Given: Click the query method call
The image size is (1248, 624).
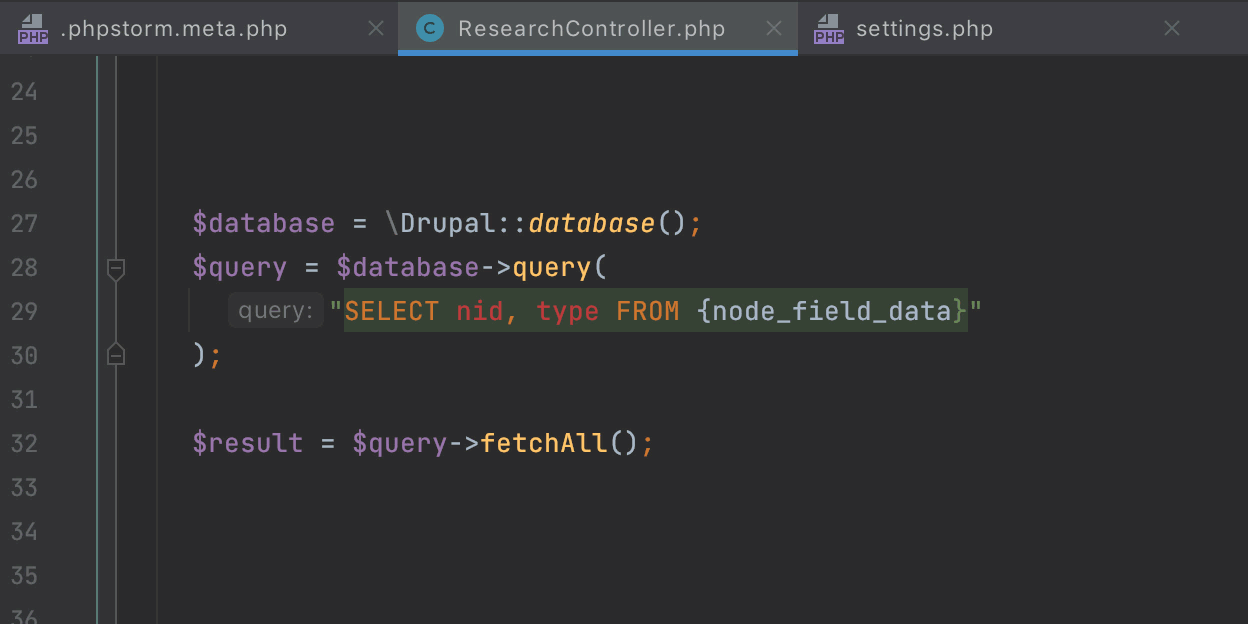Looking at the screenshot, I should [552, 267].
